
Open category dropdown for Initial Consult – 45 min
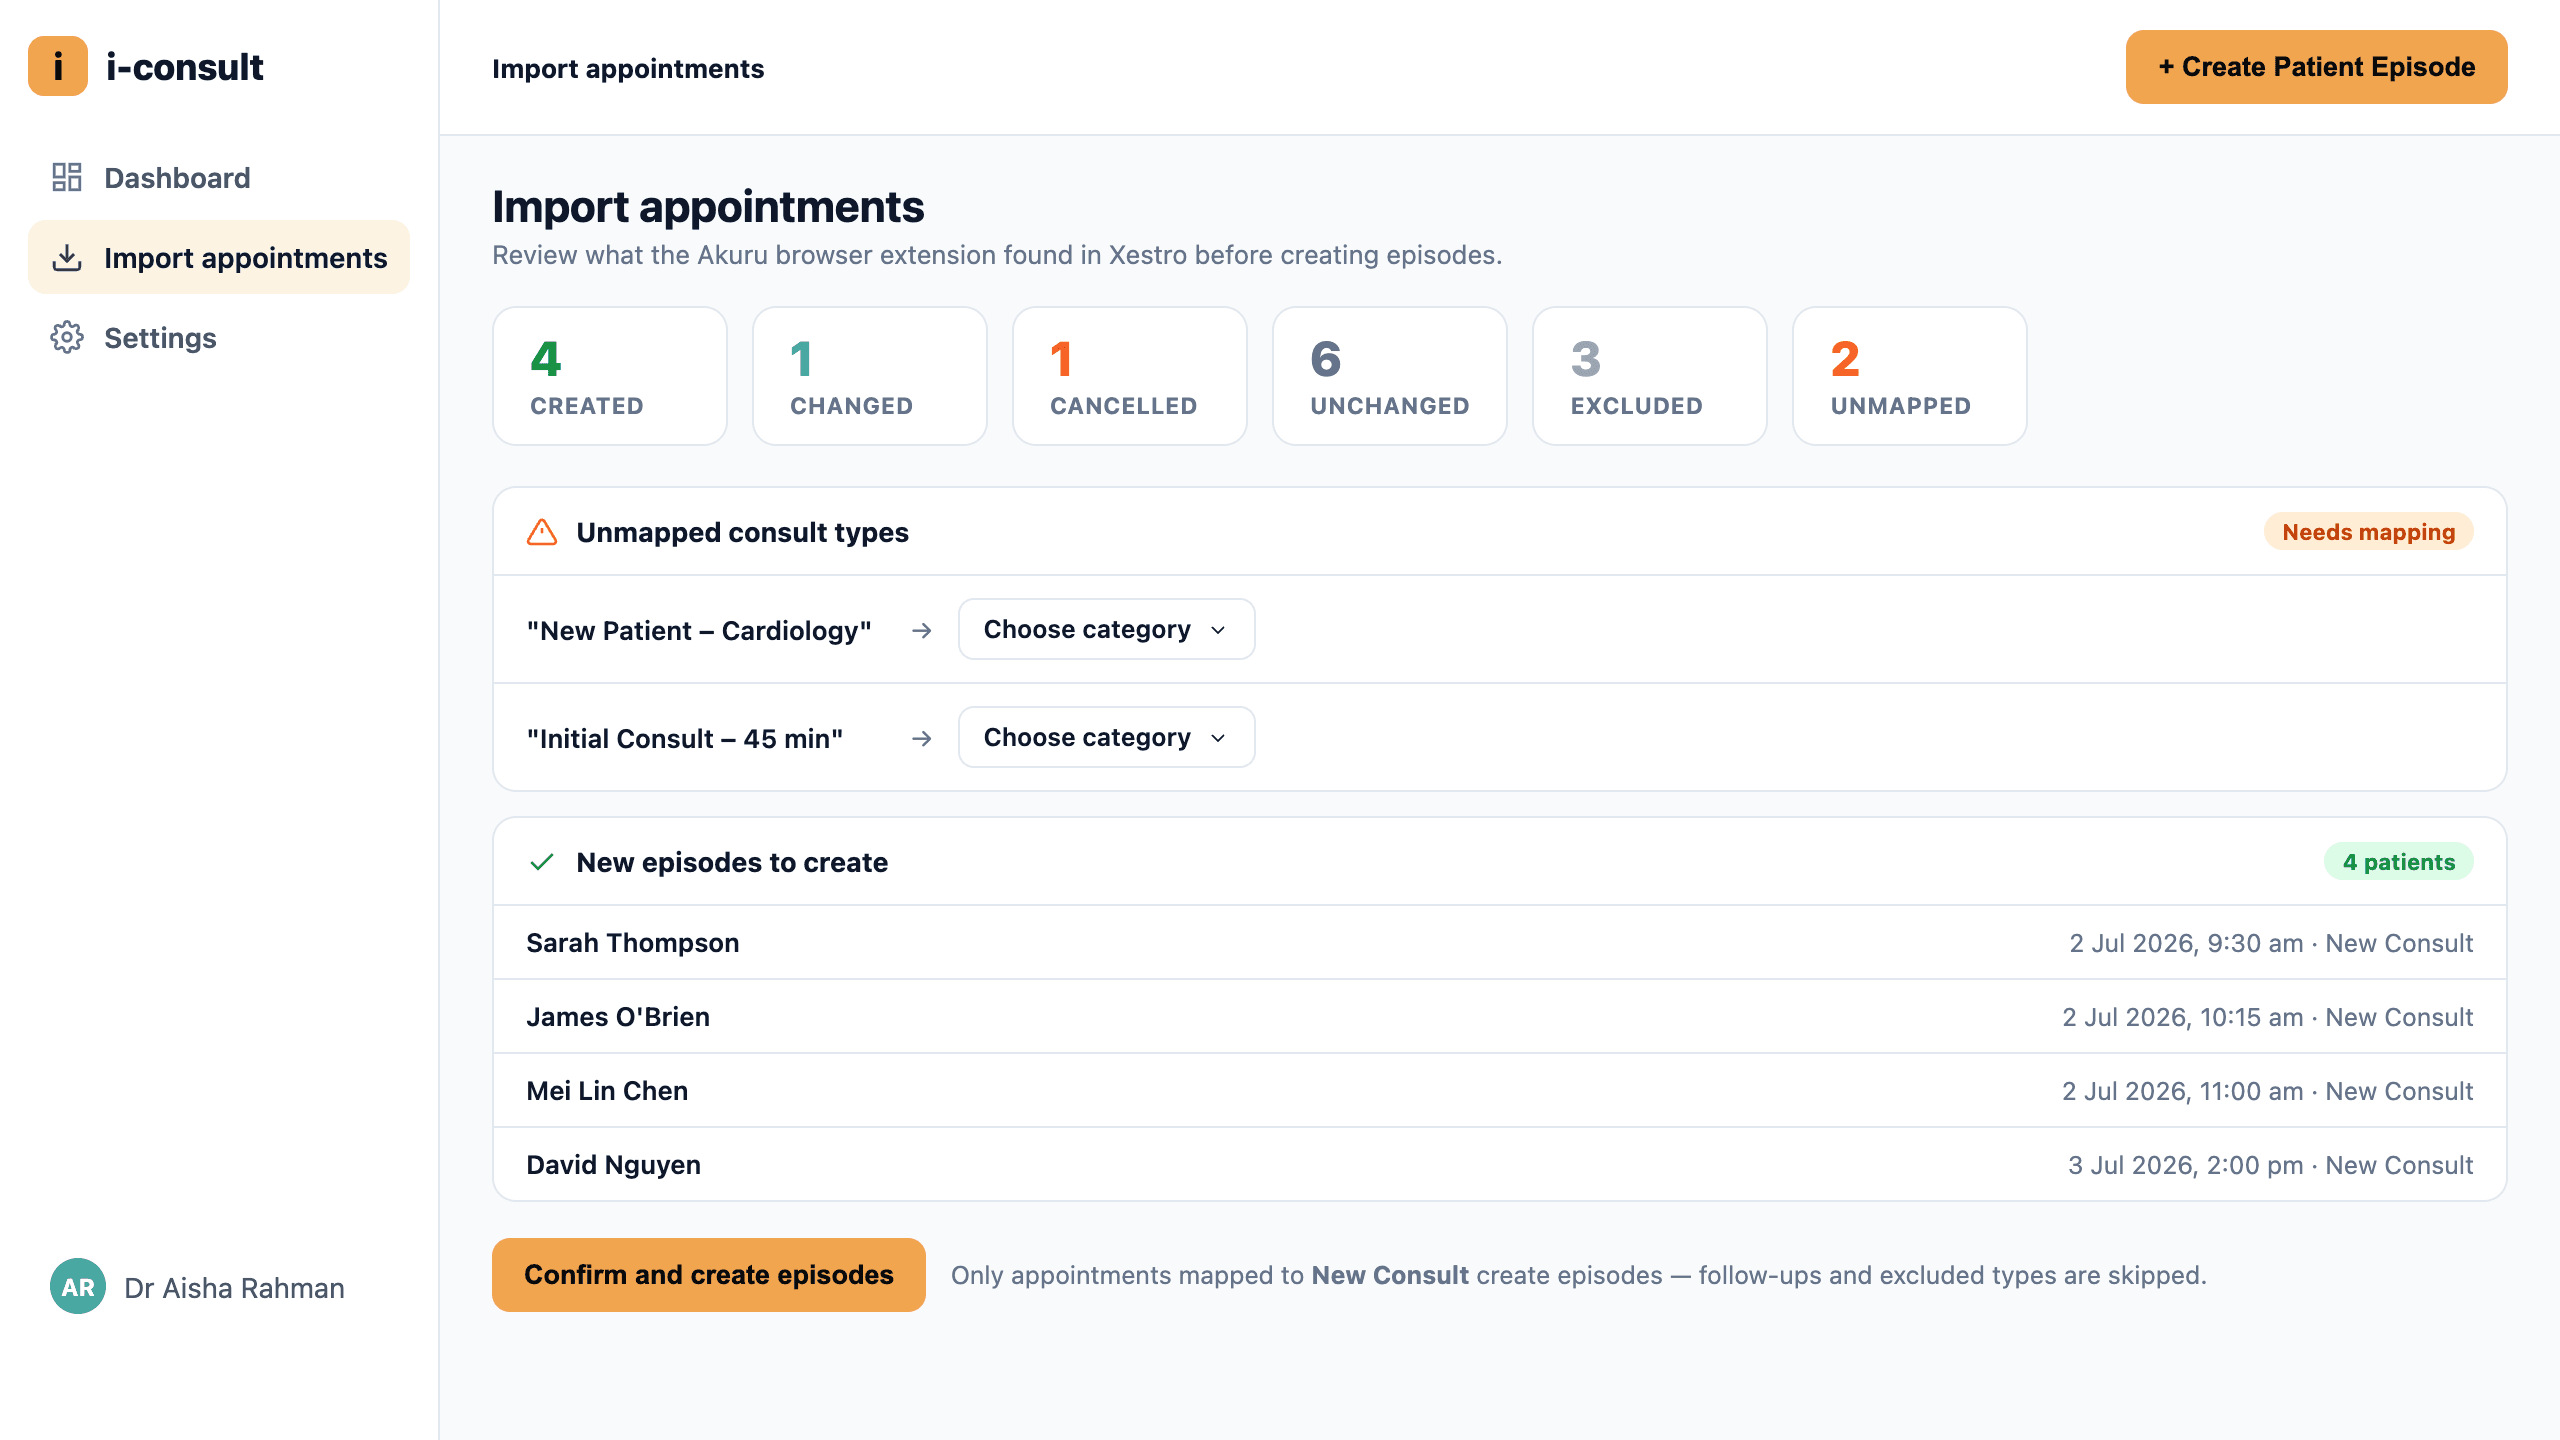click(1106, 737)
